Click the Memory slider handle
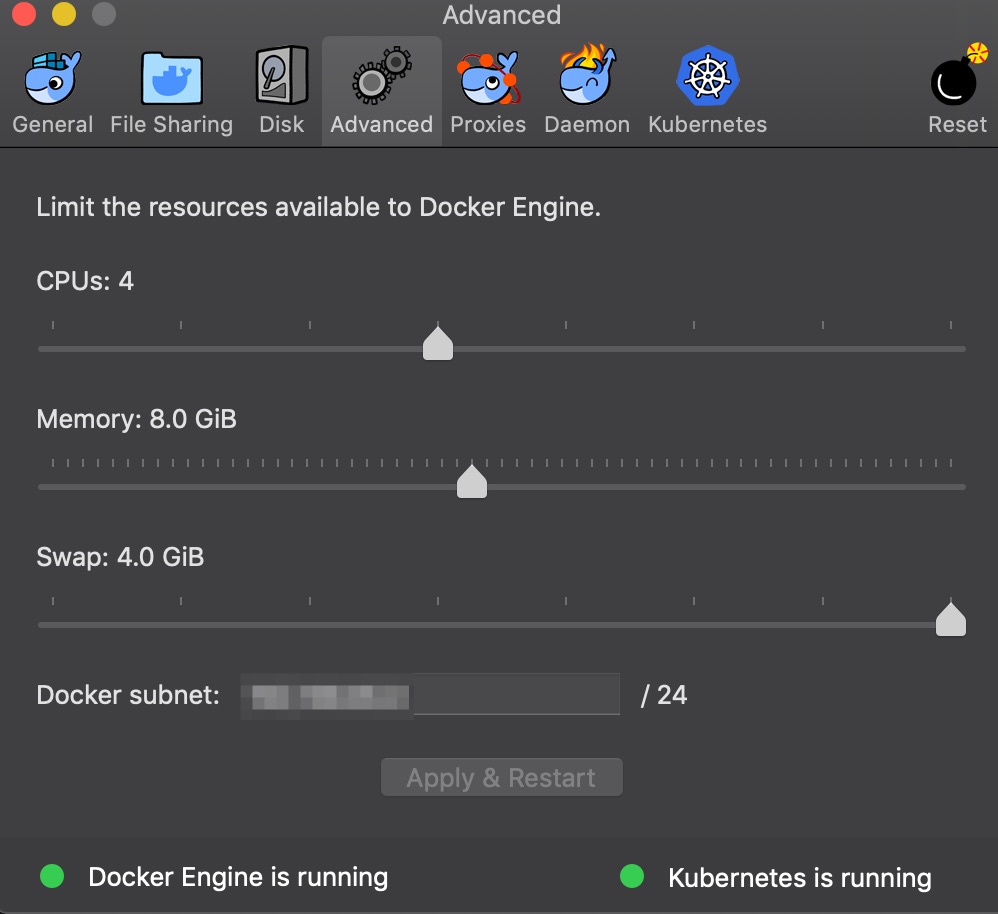Viewport: 998px width, 914px height. [x=471, y=481]
